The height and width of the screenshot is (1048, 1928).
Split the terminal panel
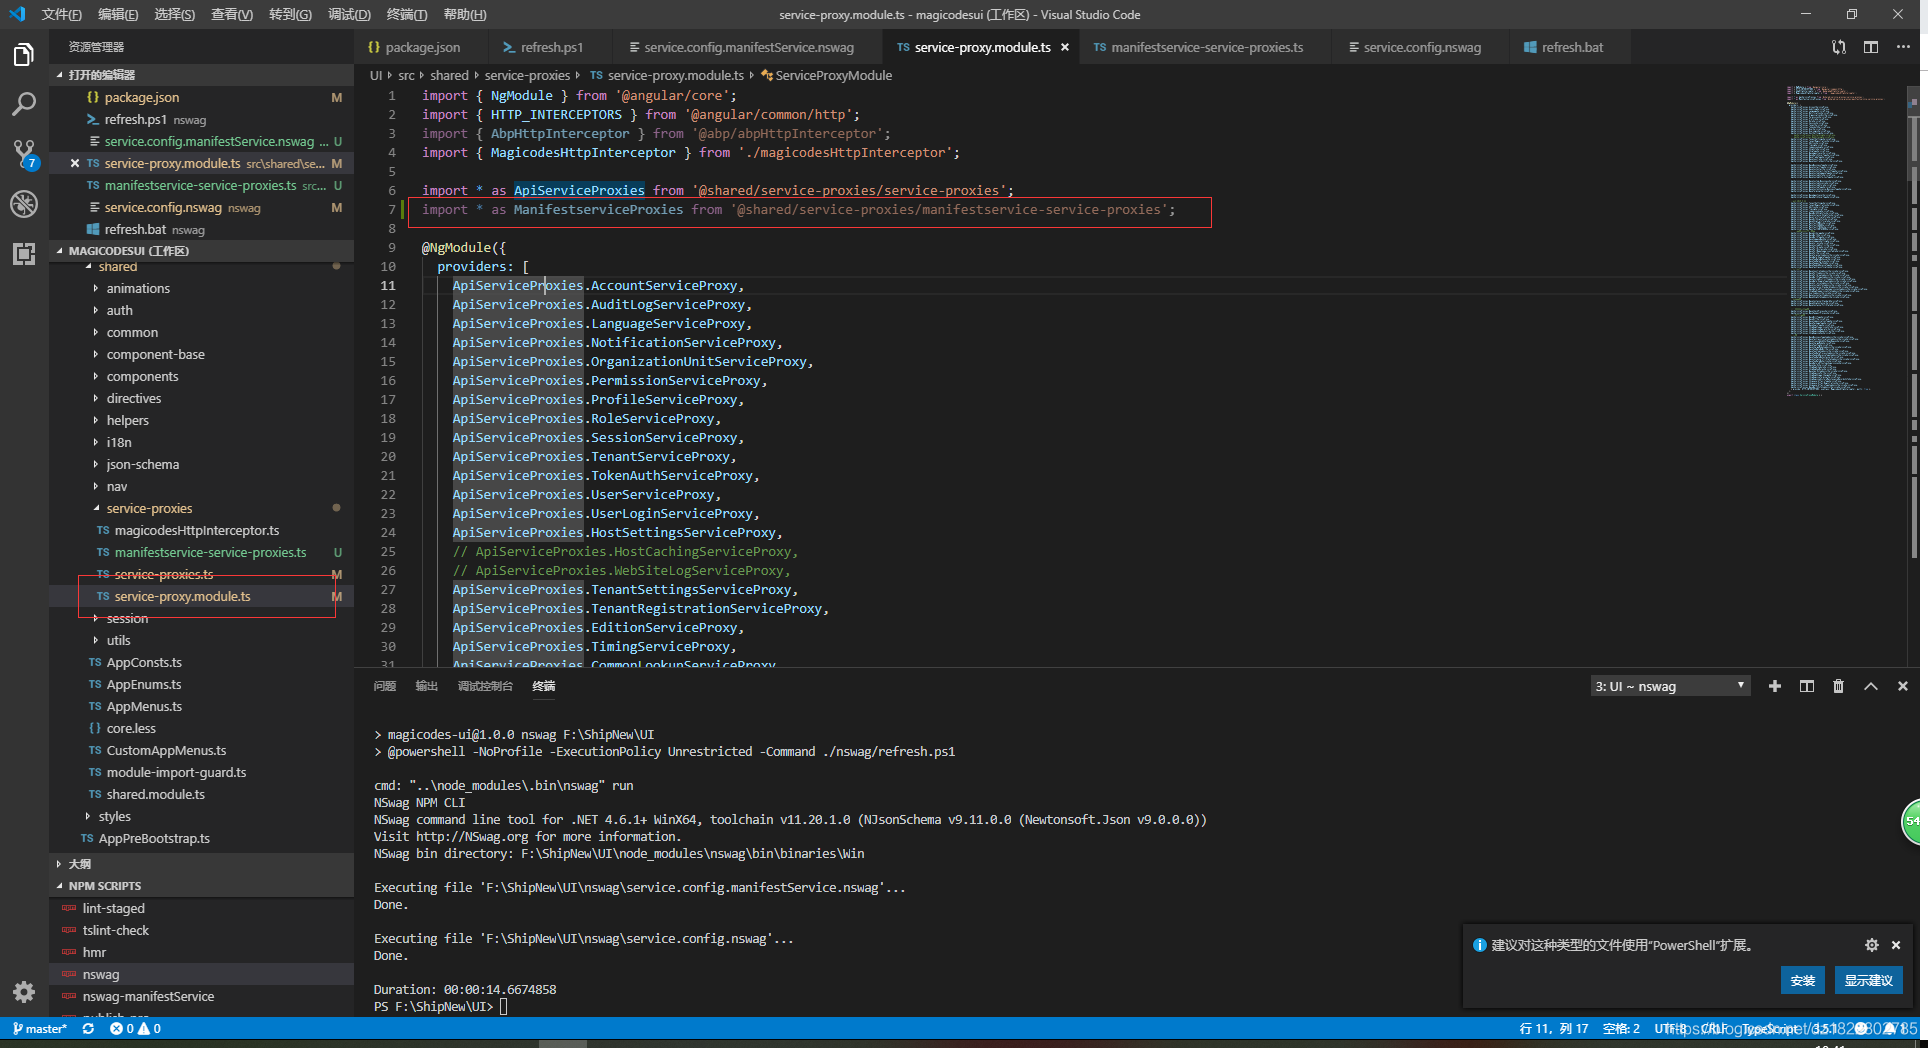coord(1807,686)
